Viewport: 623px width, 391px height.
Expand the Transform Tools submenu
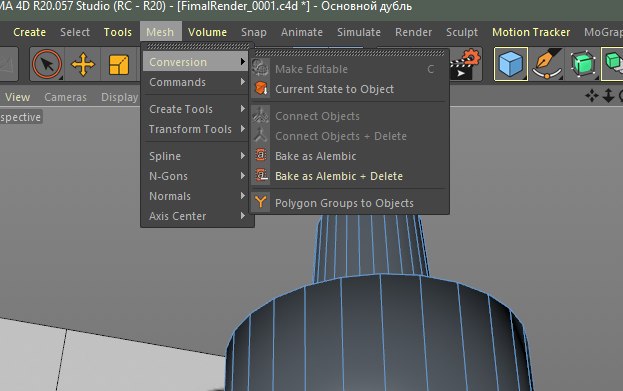196,129
